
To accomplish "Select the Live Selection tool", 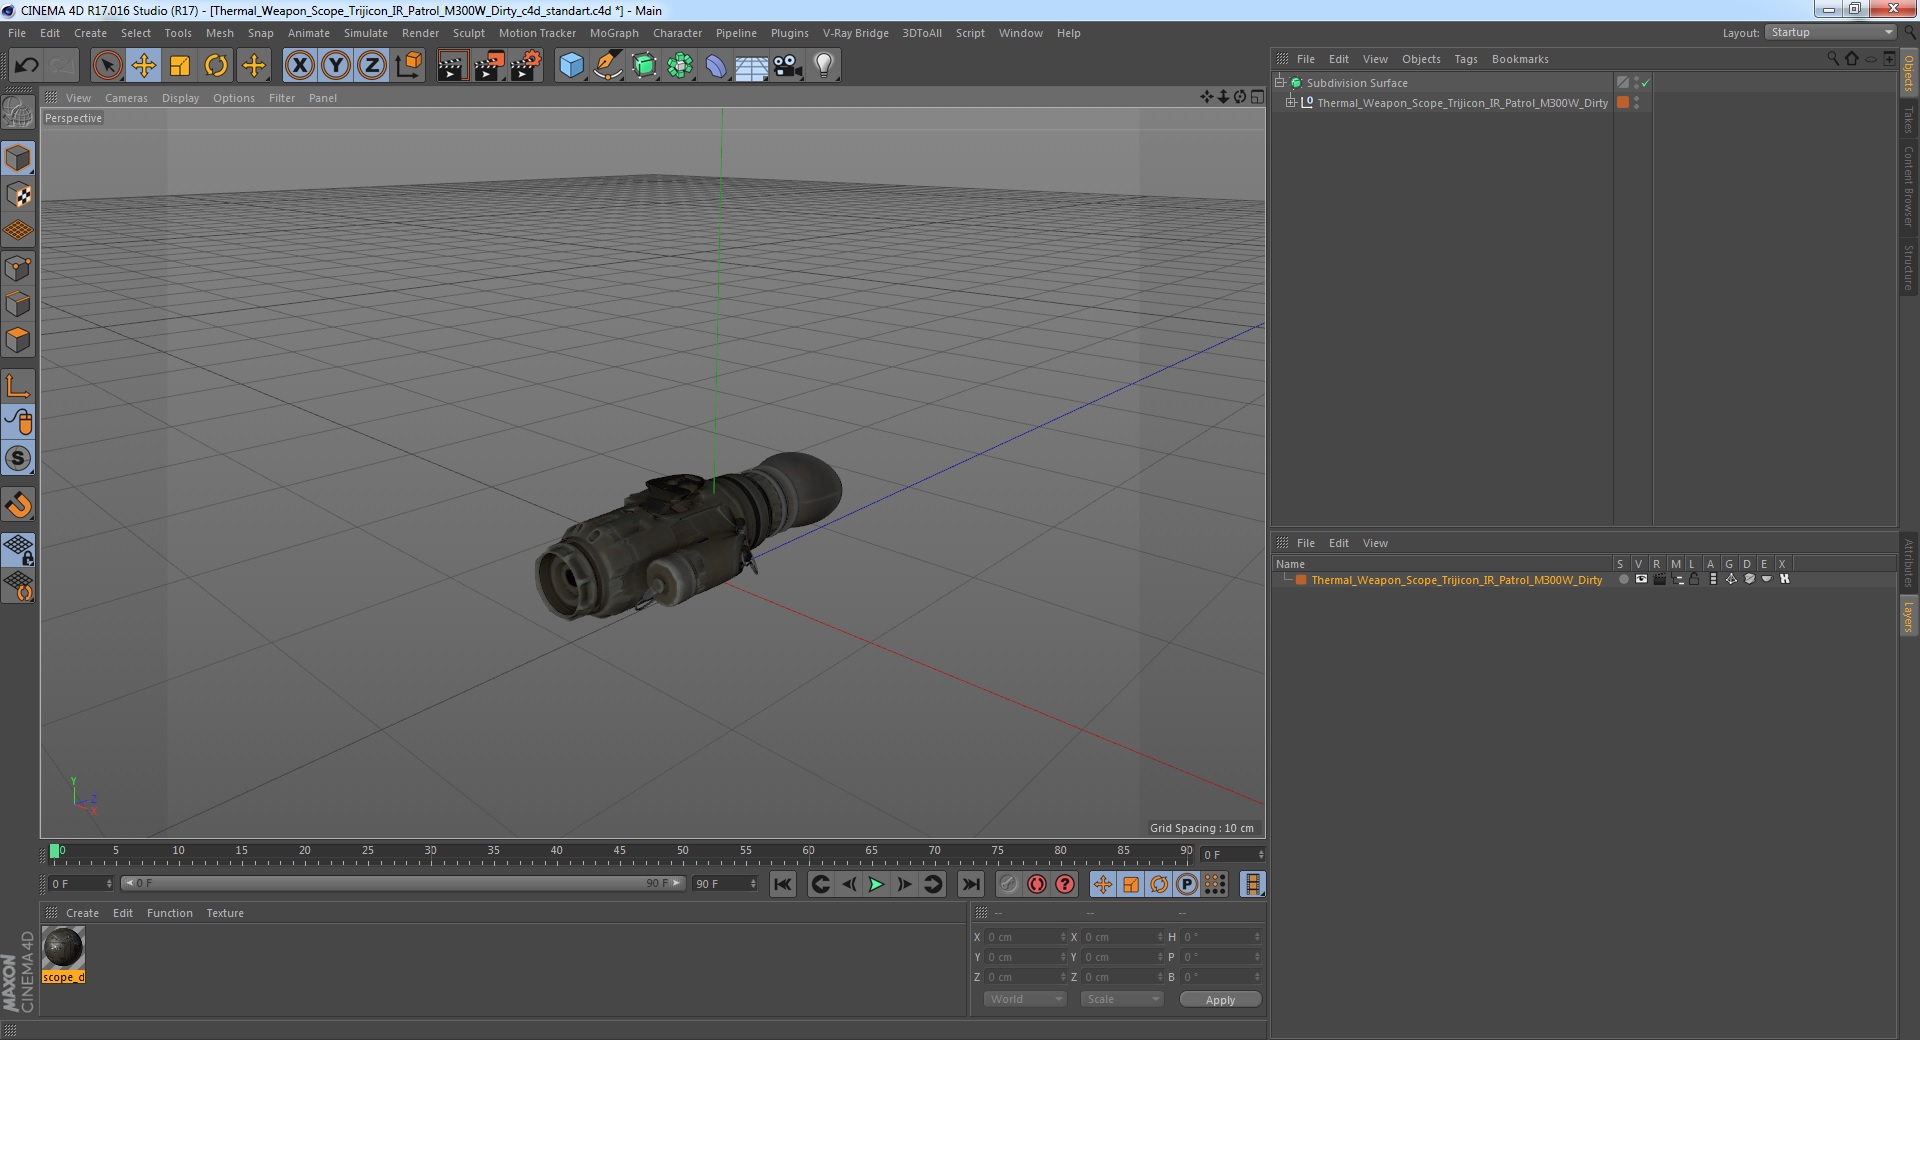I will pyautogui.click(x=107, y=66).
